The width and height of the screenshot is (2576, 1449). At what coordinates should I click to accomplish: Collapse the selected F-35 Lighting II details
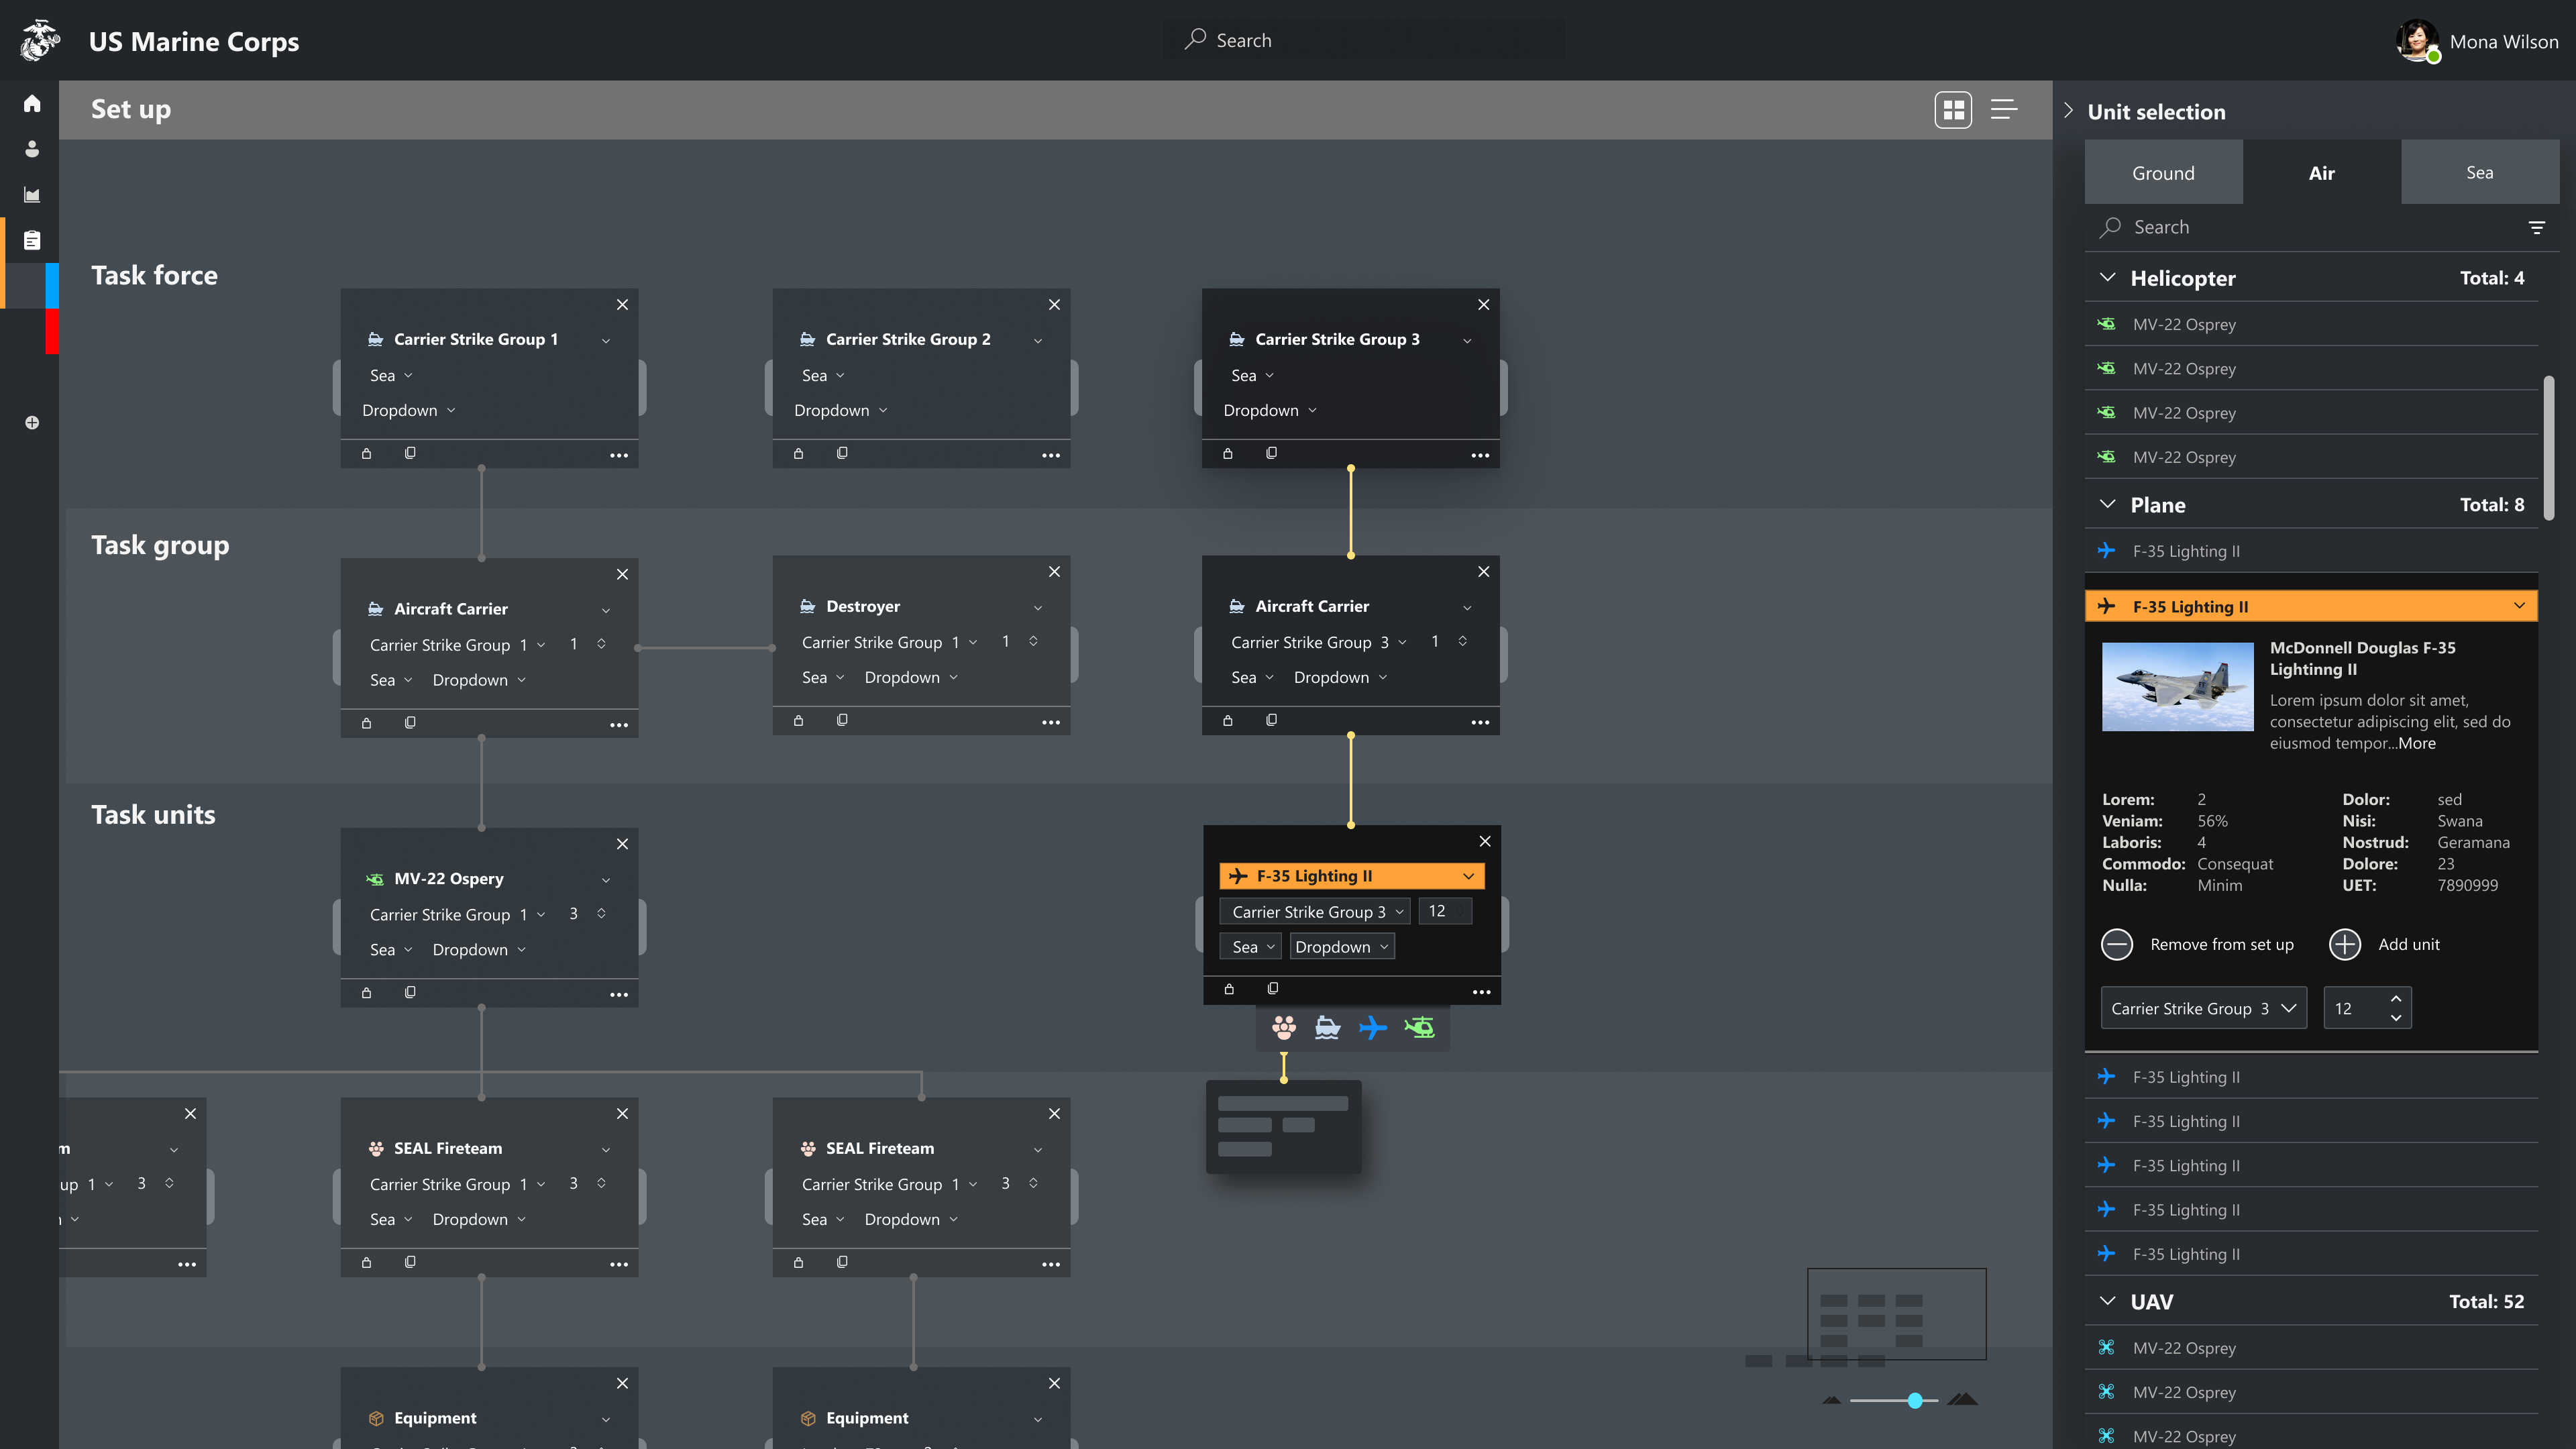[2519, 606]
